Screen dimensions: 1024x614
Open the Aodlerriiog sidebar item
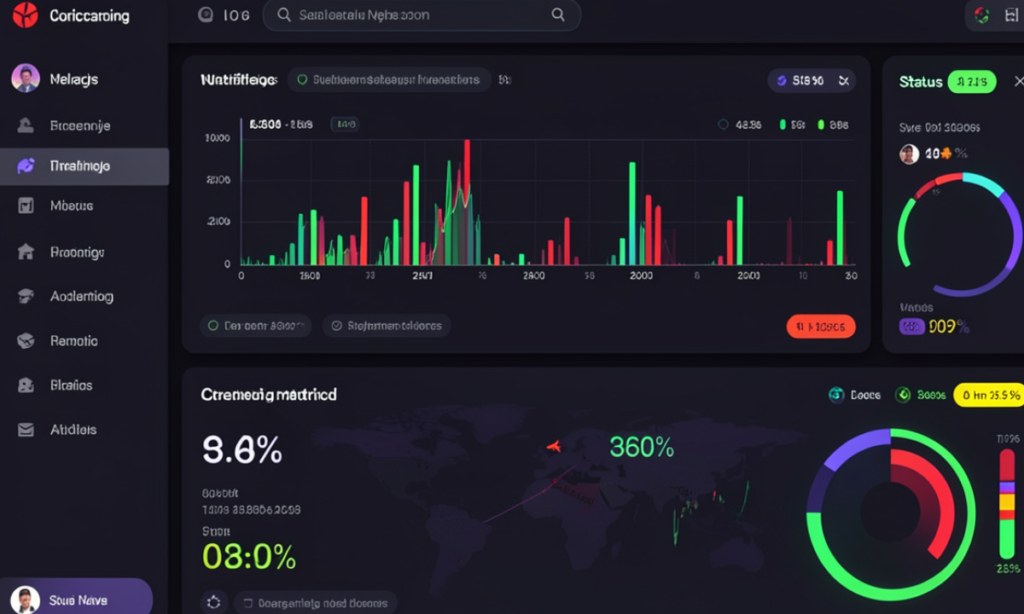pyautogui.click(x=84, y=297)
